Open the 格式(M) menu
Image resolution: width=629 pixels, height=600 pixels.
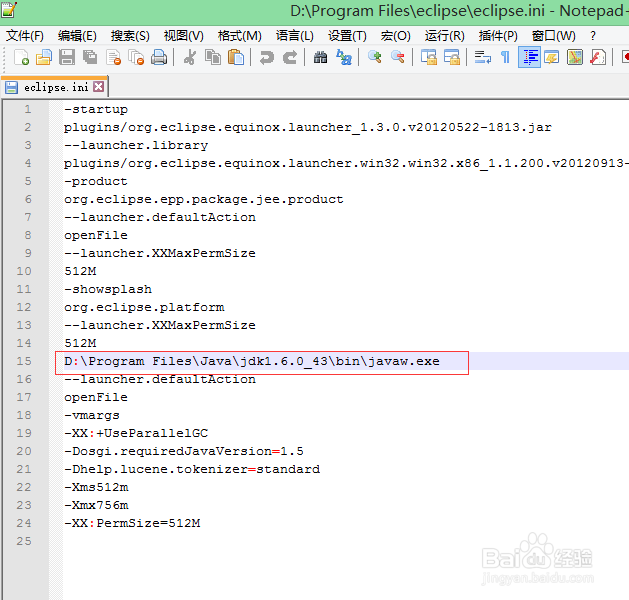point(239,36)
